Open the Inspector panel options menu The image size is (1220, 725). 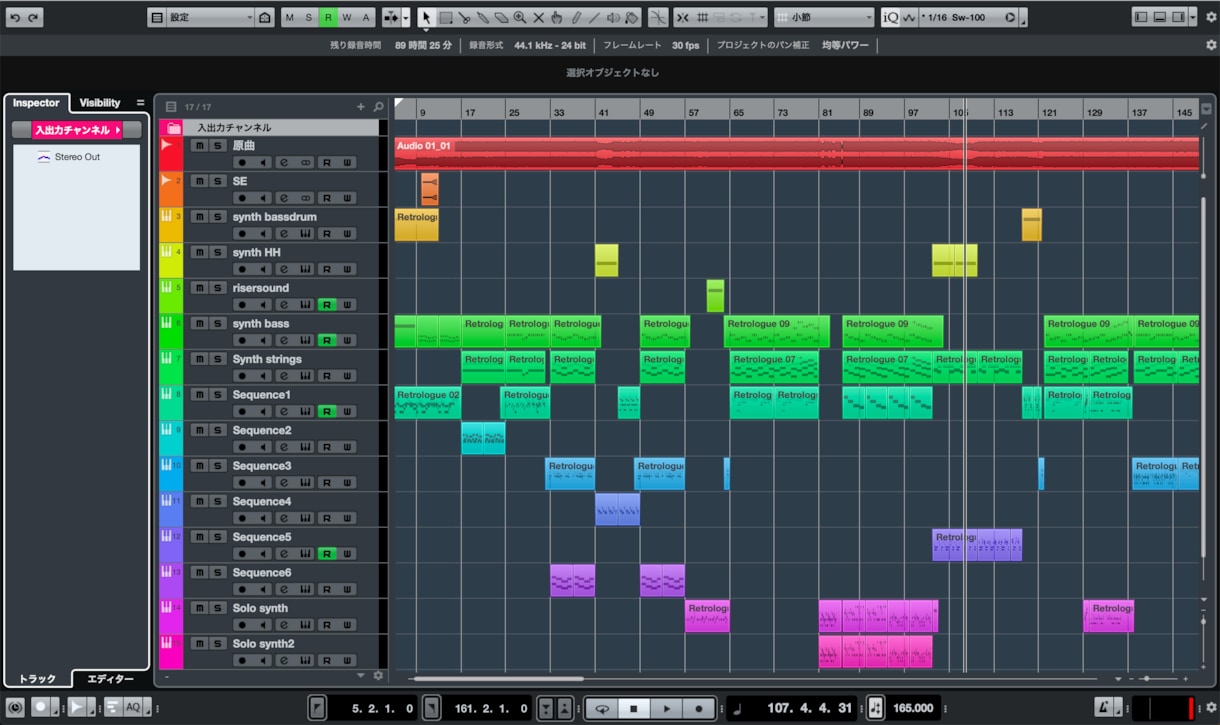click(141, 103)
